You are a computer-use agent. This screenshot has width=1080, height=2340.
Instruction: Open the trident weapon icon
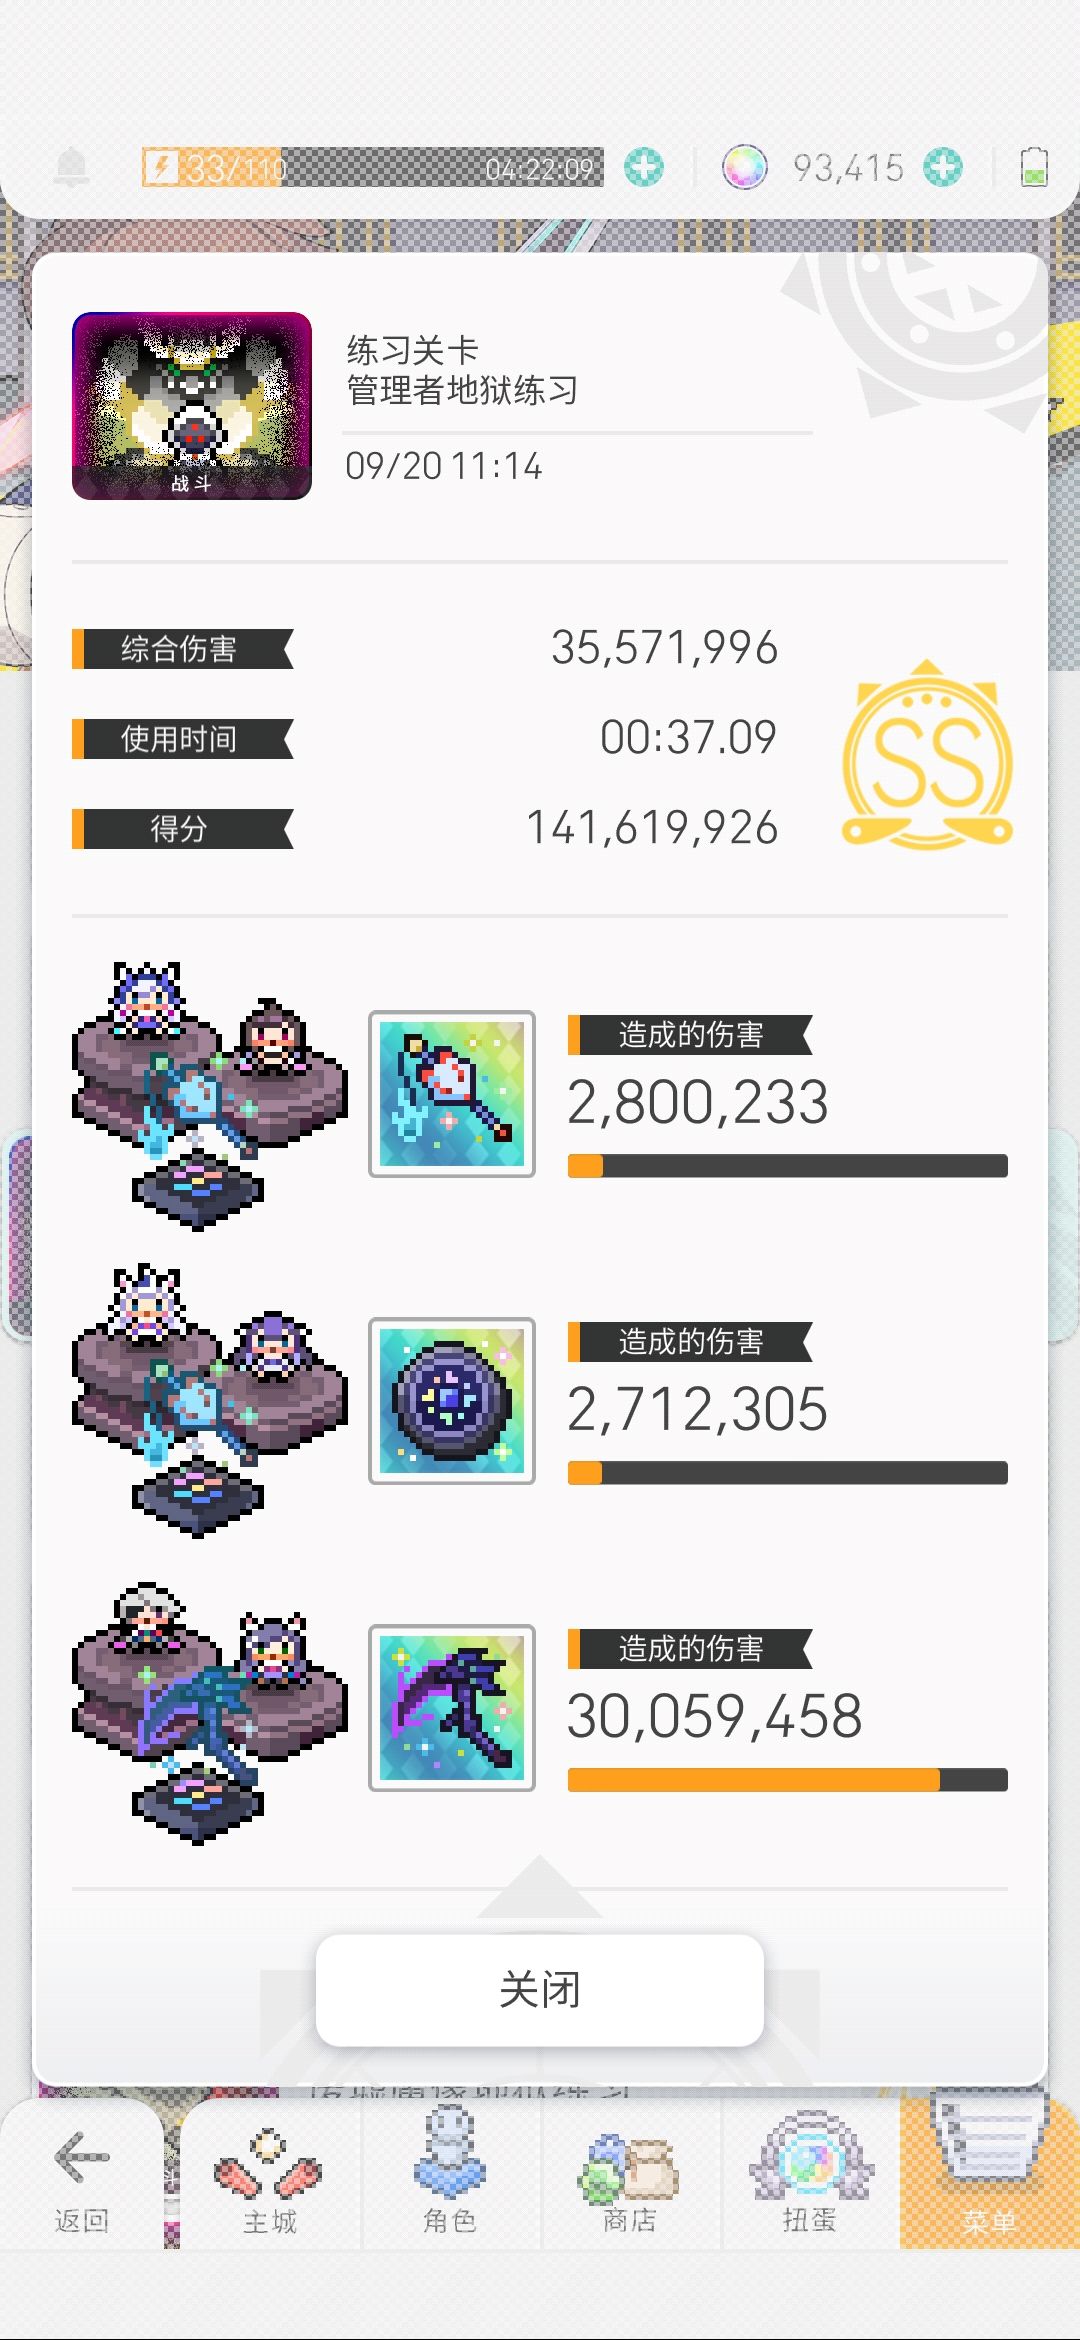(x=452, y=1094)
